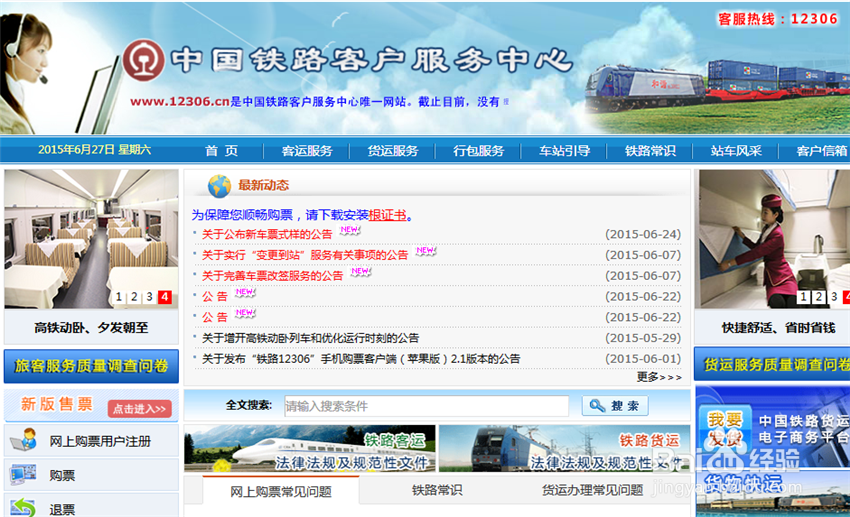
Task: Open the 铁路常识 navigation item
Action: click(650, 151)
